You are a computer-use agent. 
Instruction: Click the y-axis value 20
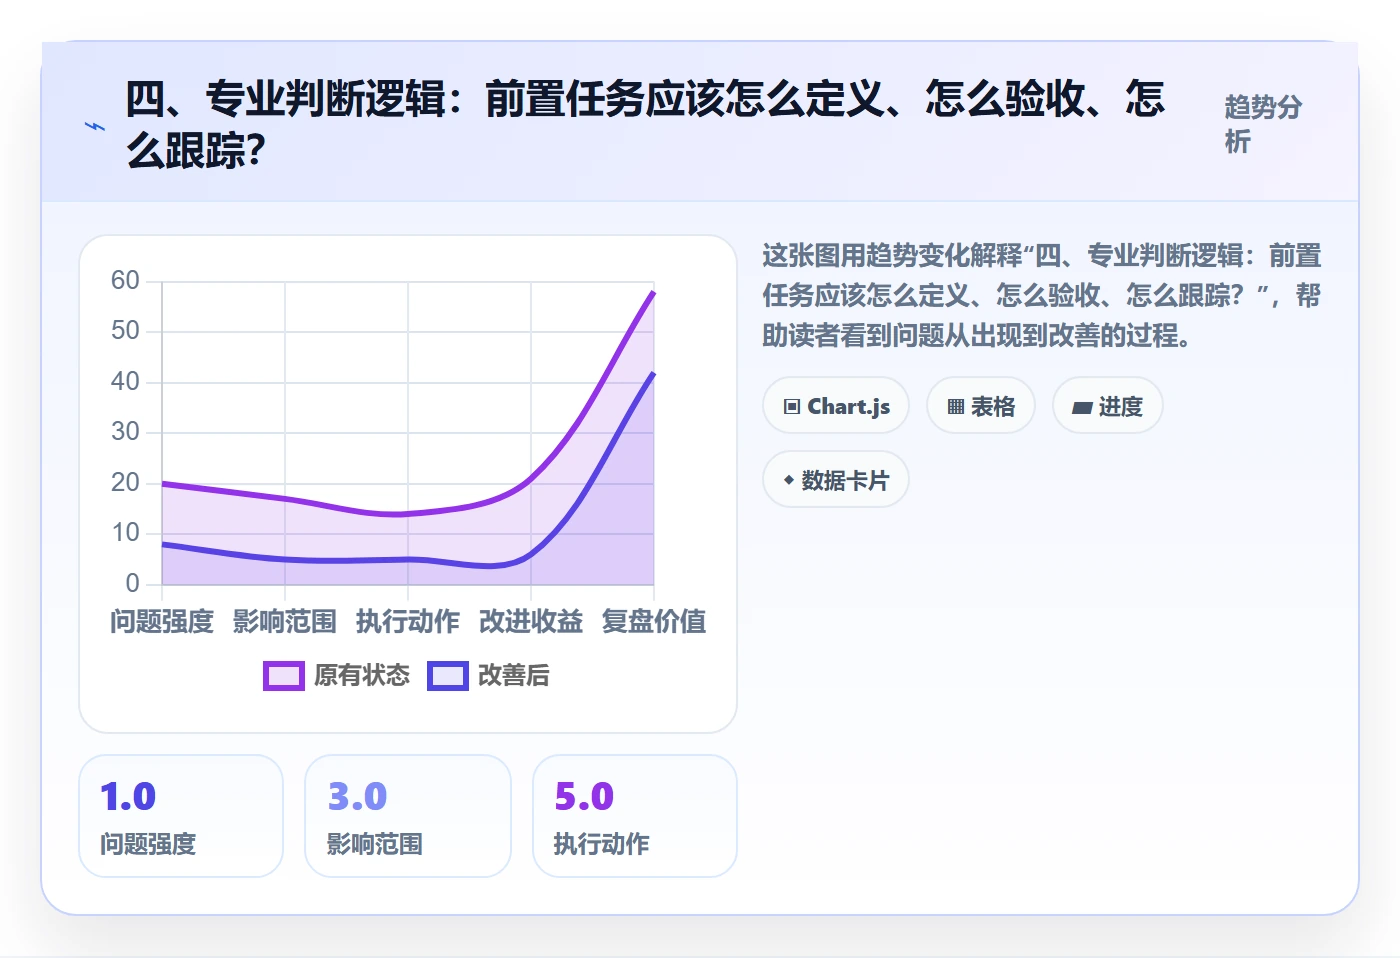[x=125, y=482]
